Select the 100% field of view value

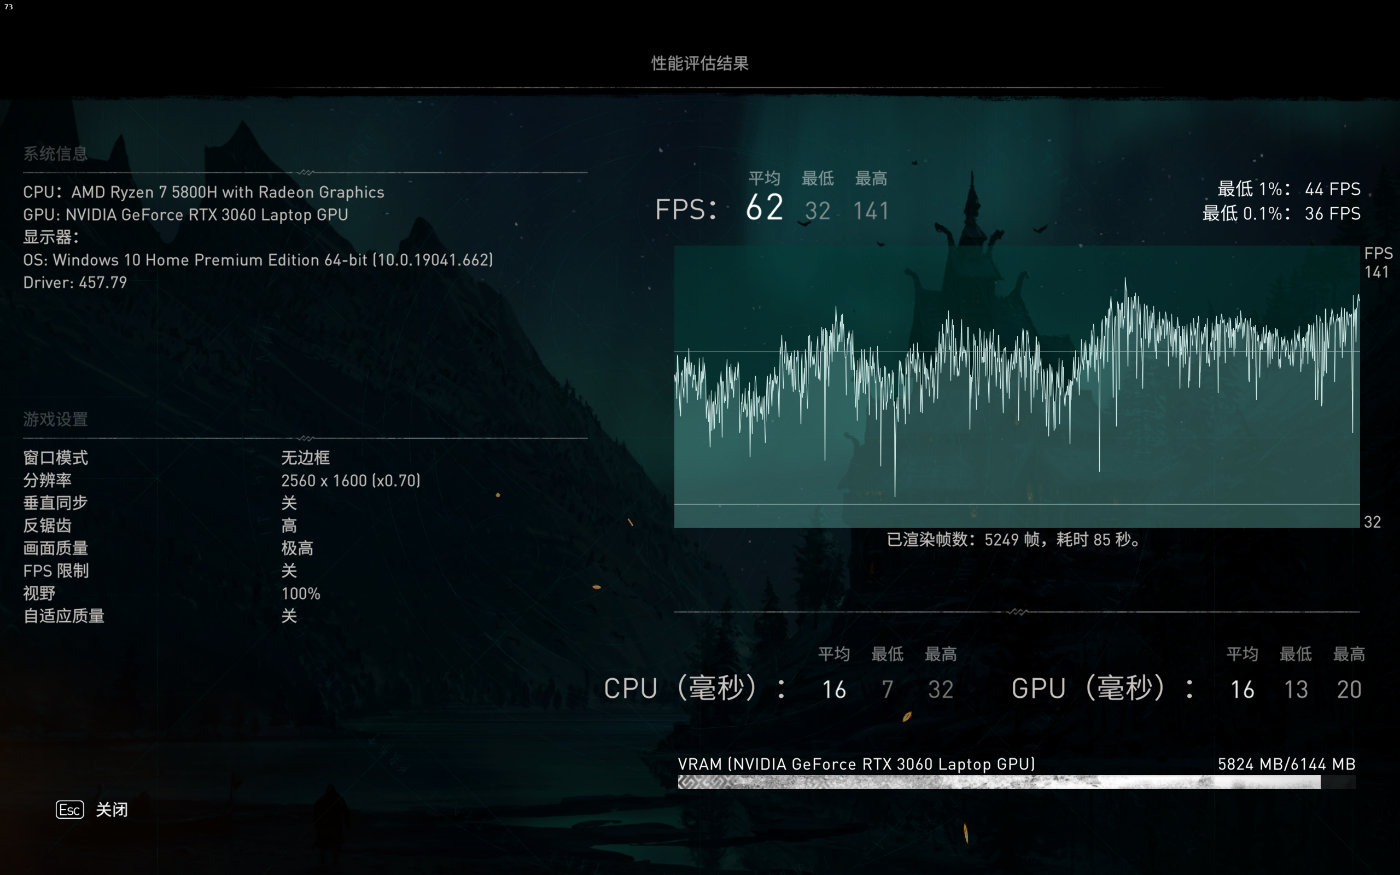[301, 594]
